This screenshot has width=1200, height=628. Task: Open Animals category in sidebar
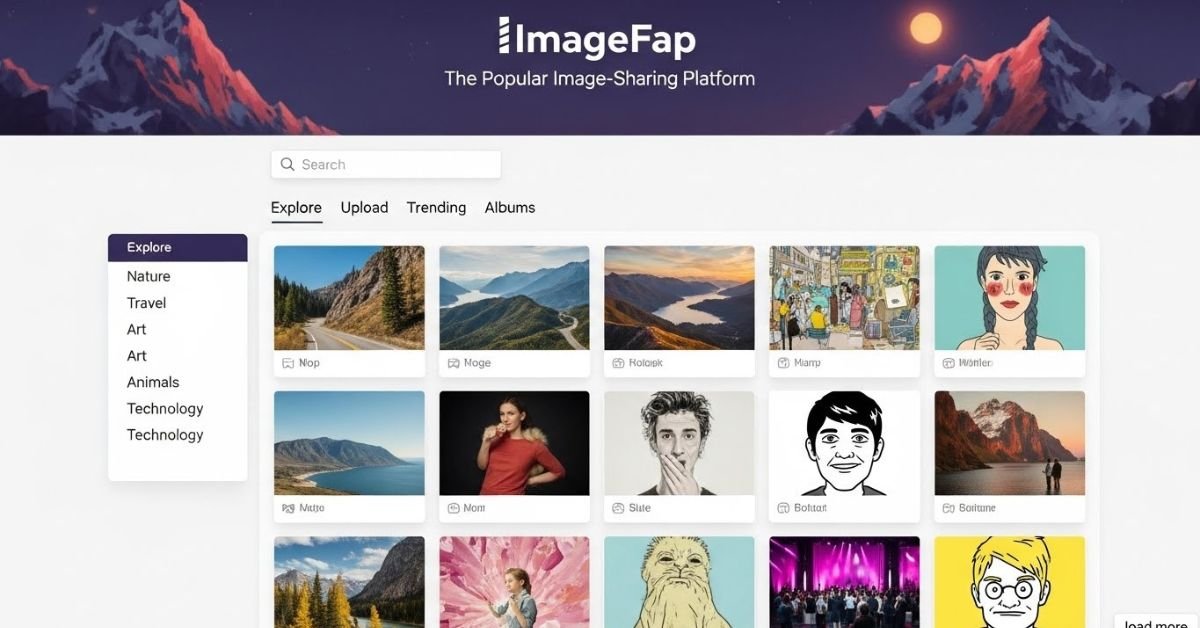pos(153,382)
